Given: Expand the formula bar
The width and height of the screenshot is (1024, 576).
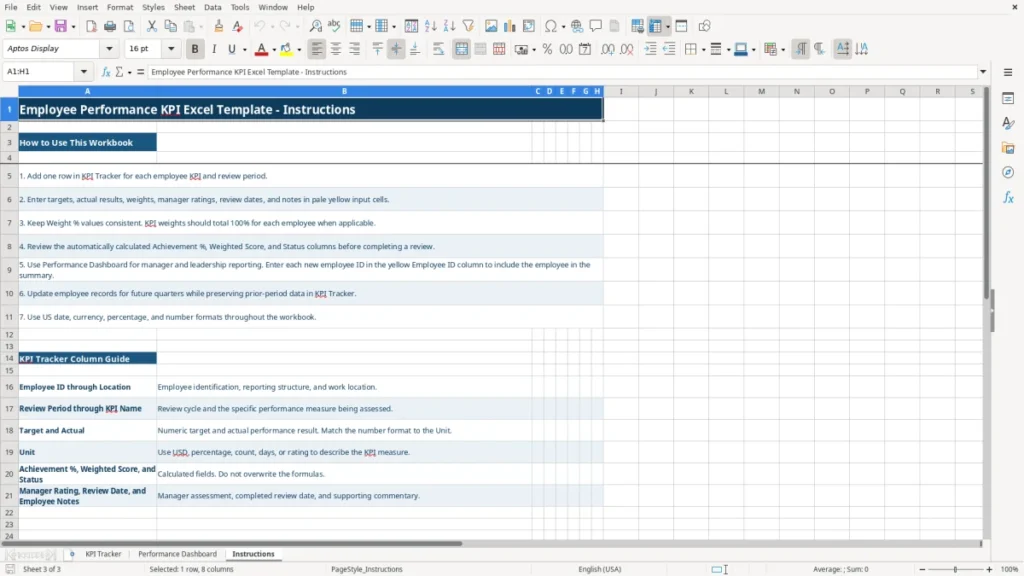Looking at the screenshot, I should [983, 72].
